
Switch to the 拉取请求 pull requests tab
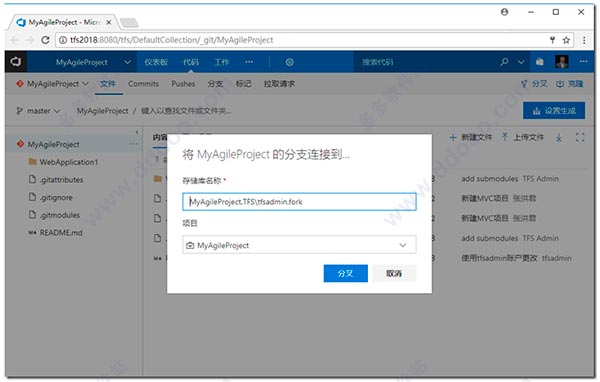(279, 84)
